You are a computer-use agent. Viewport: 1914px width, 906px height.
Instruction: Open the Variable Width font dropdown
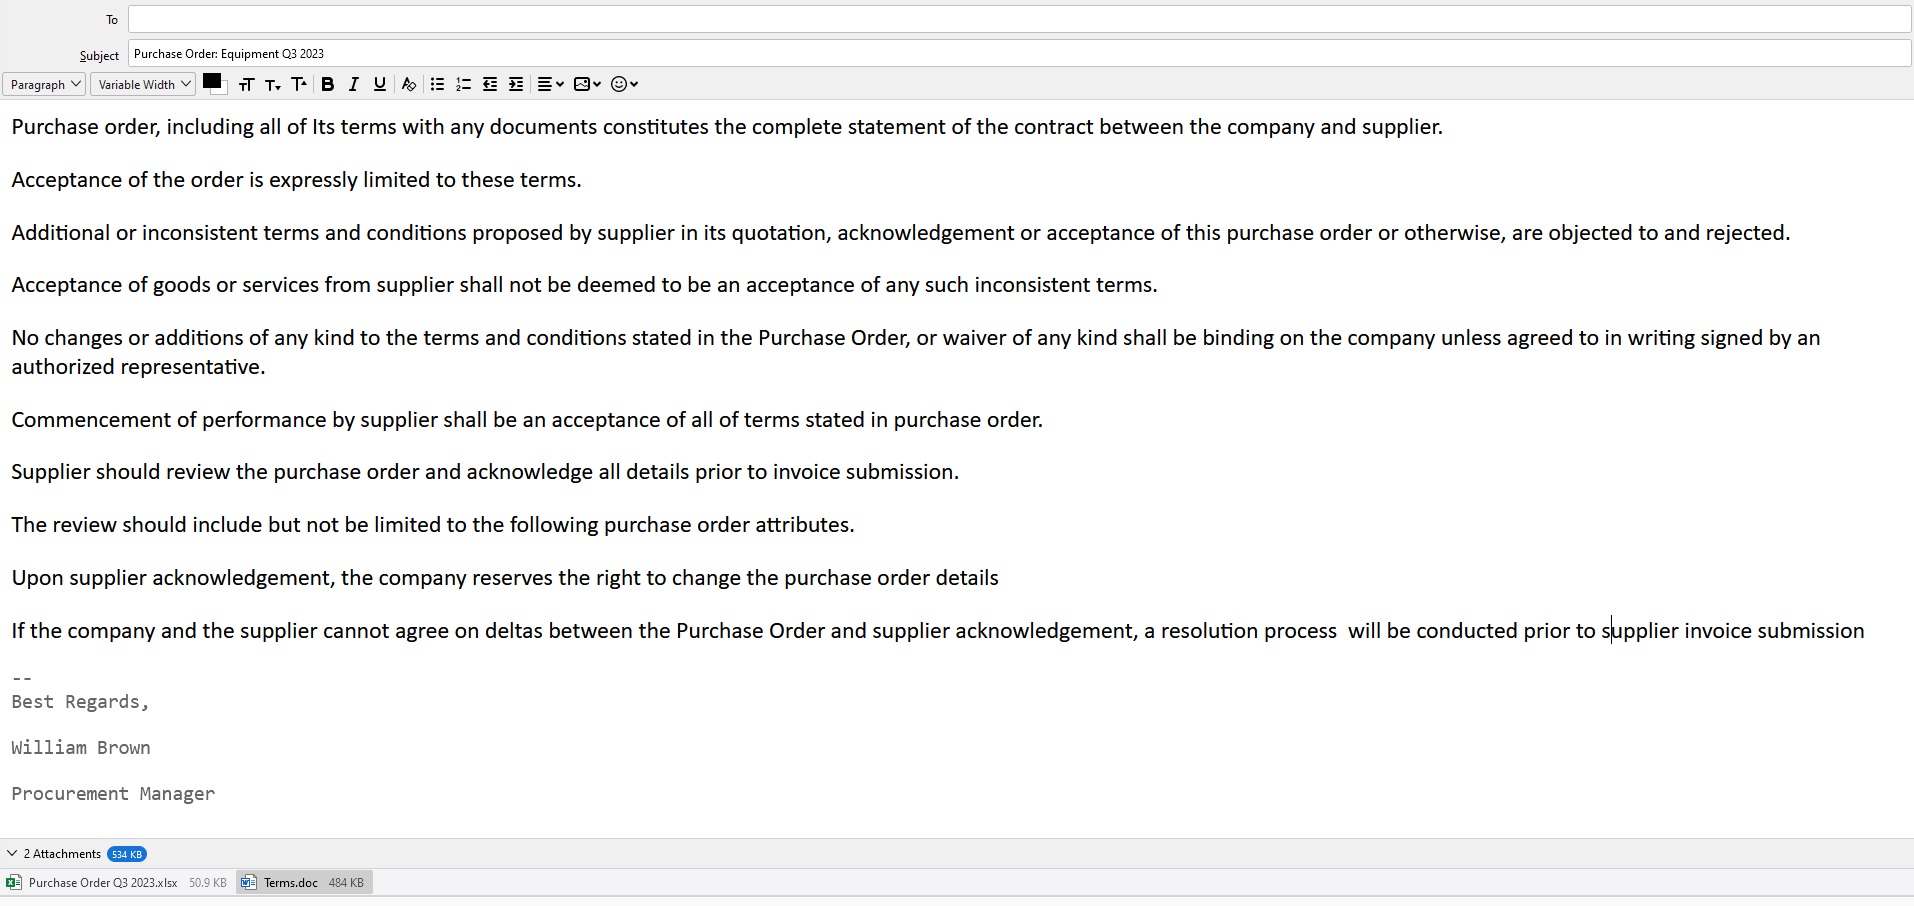pyautogui.click(x=142, y=84)
